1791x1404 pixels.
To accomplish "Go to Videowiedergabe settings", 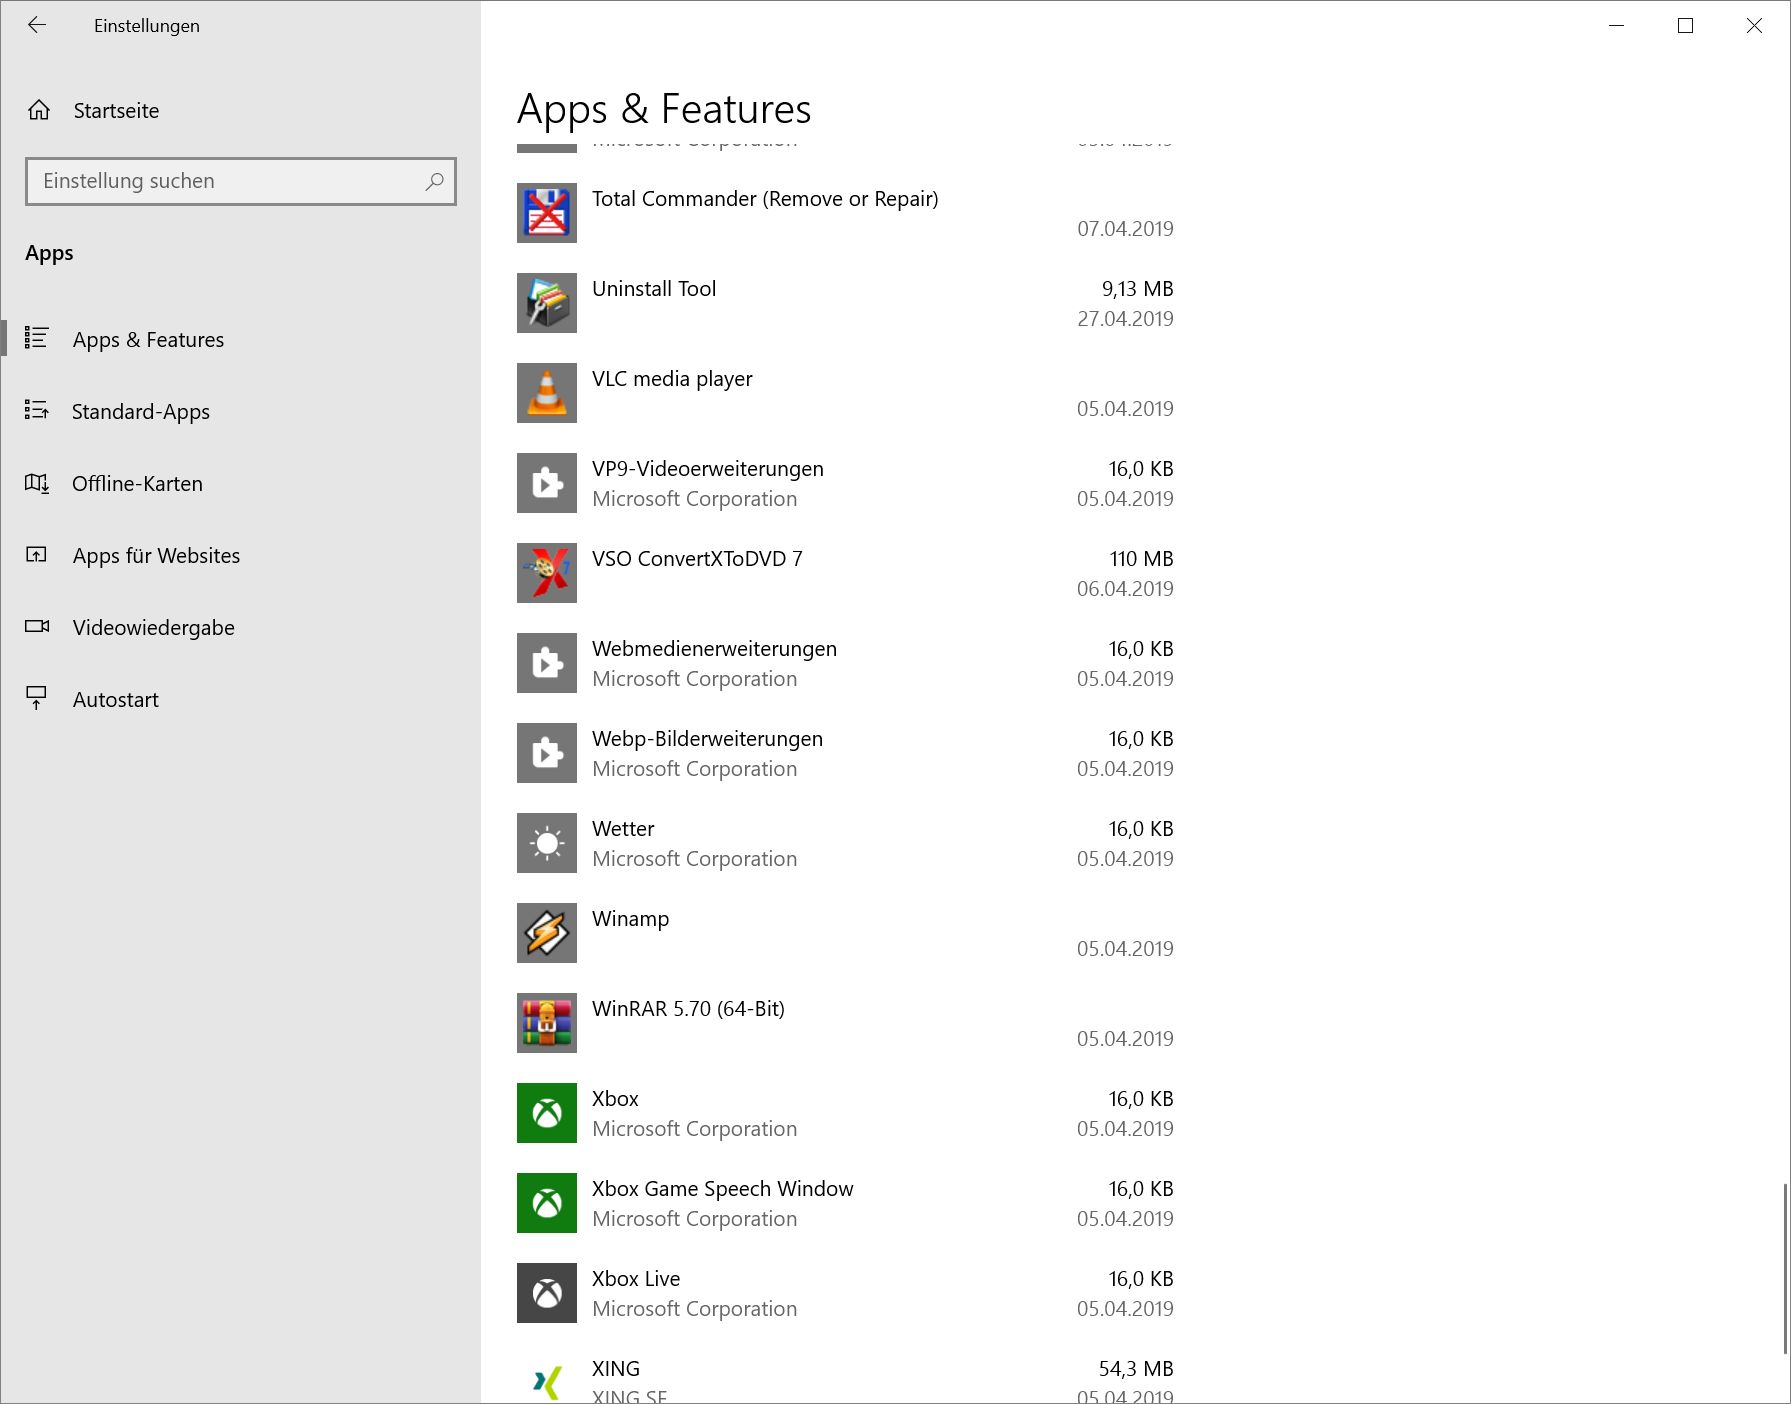I will click(153, 628).
